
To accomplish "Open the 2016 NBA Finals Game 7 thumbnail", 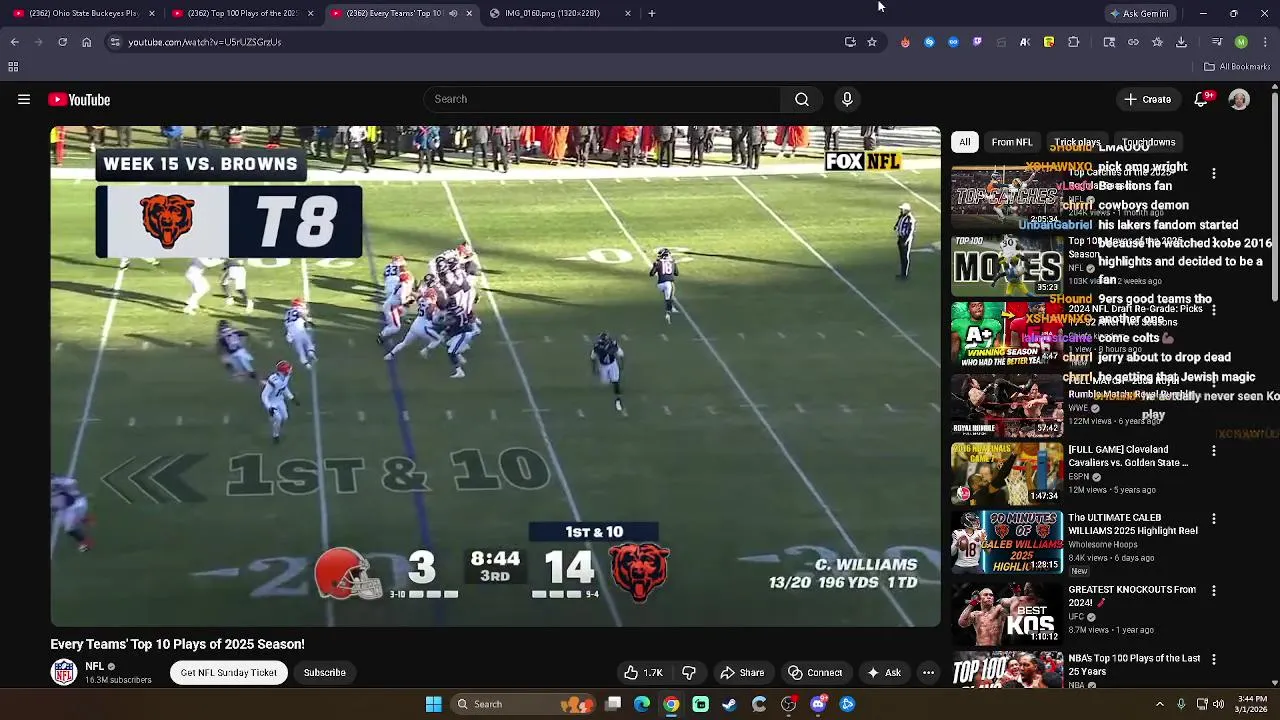I will click(x=1007, y=473).
